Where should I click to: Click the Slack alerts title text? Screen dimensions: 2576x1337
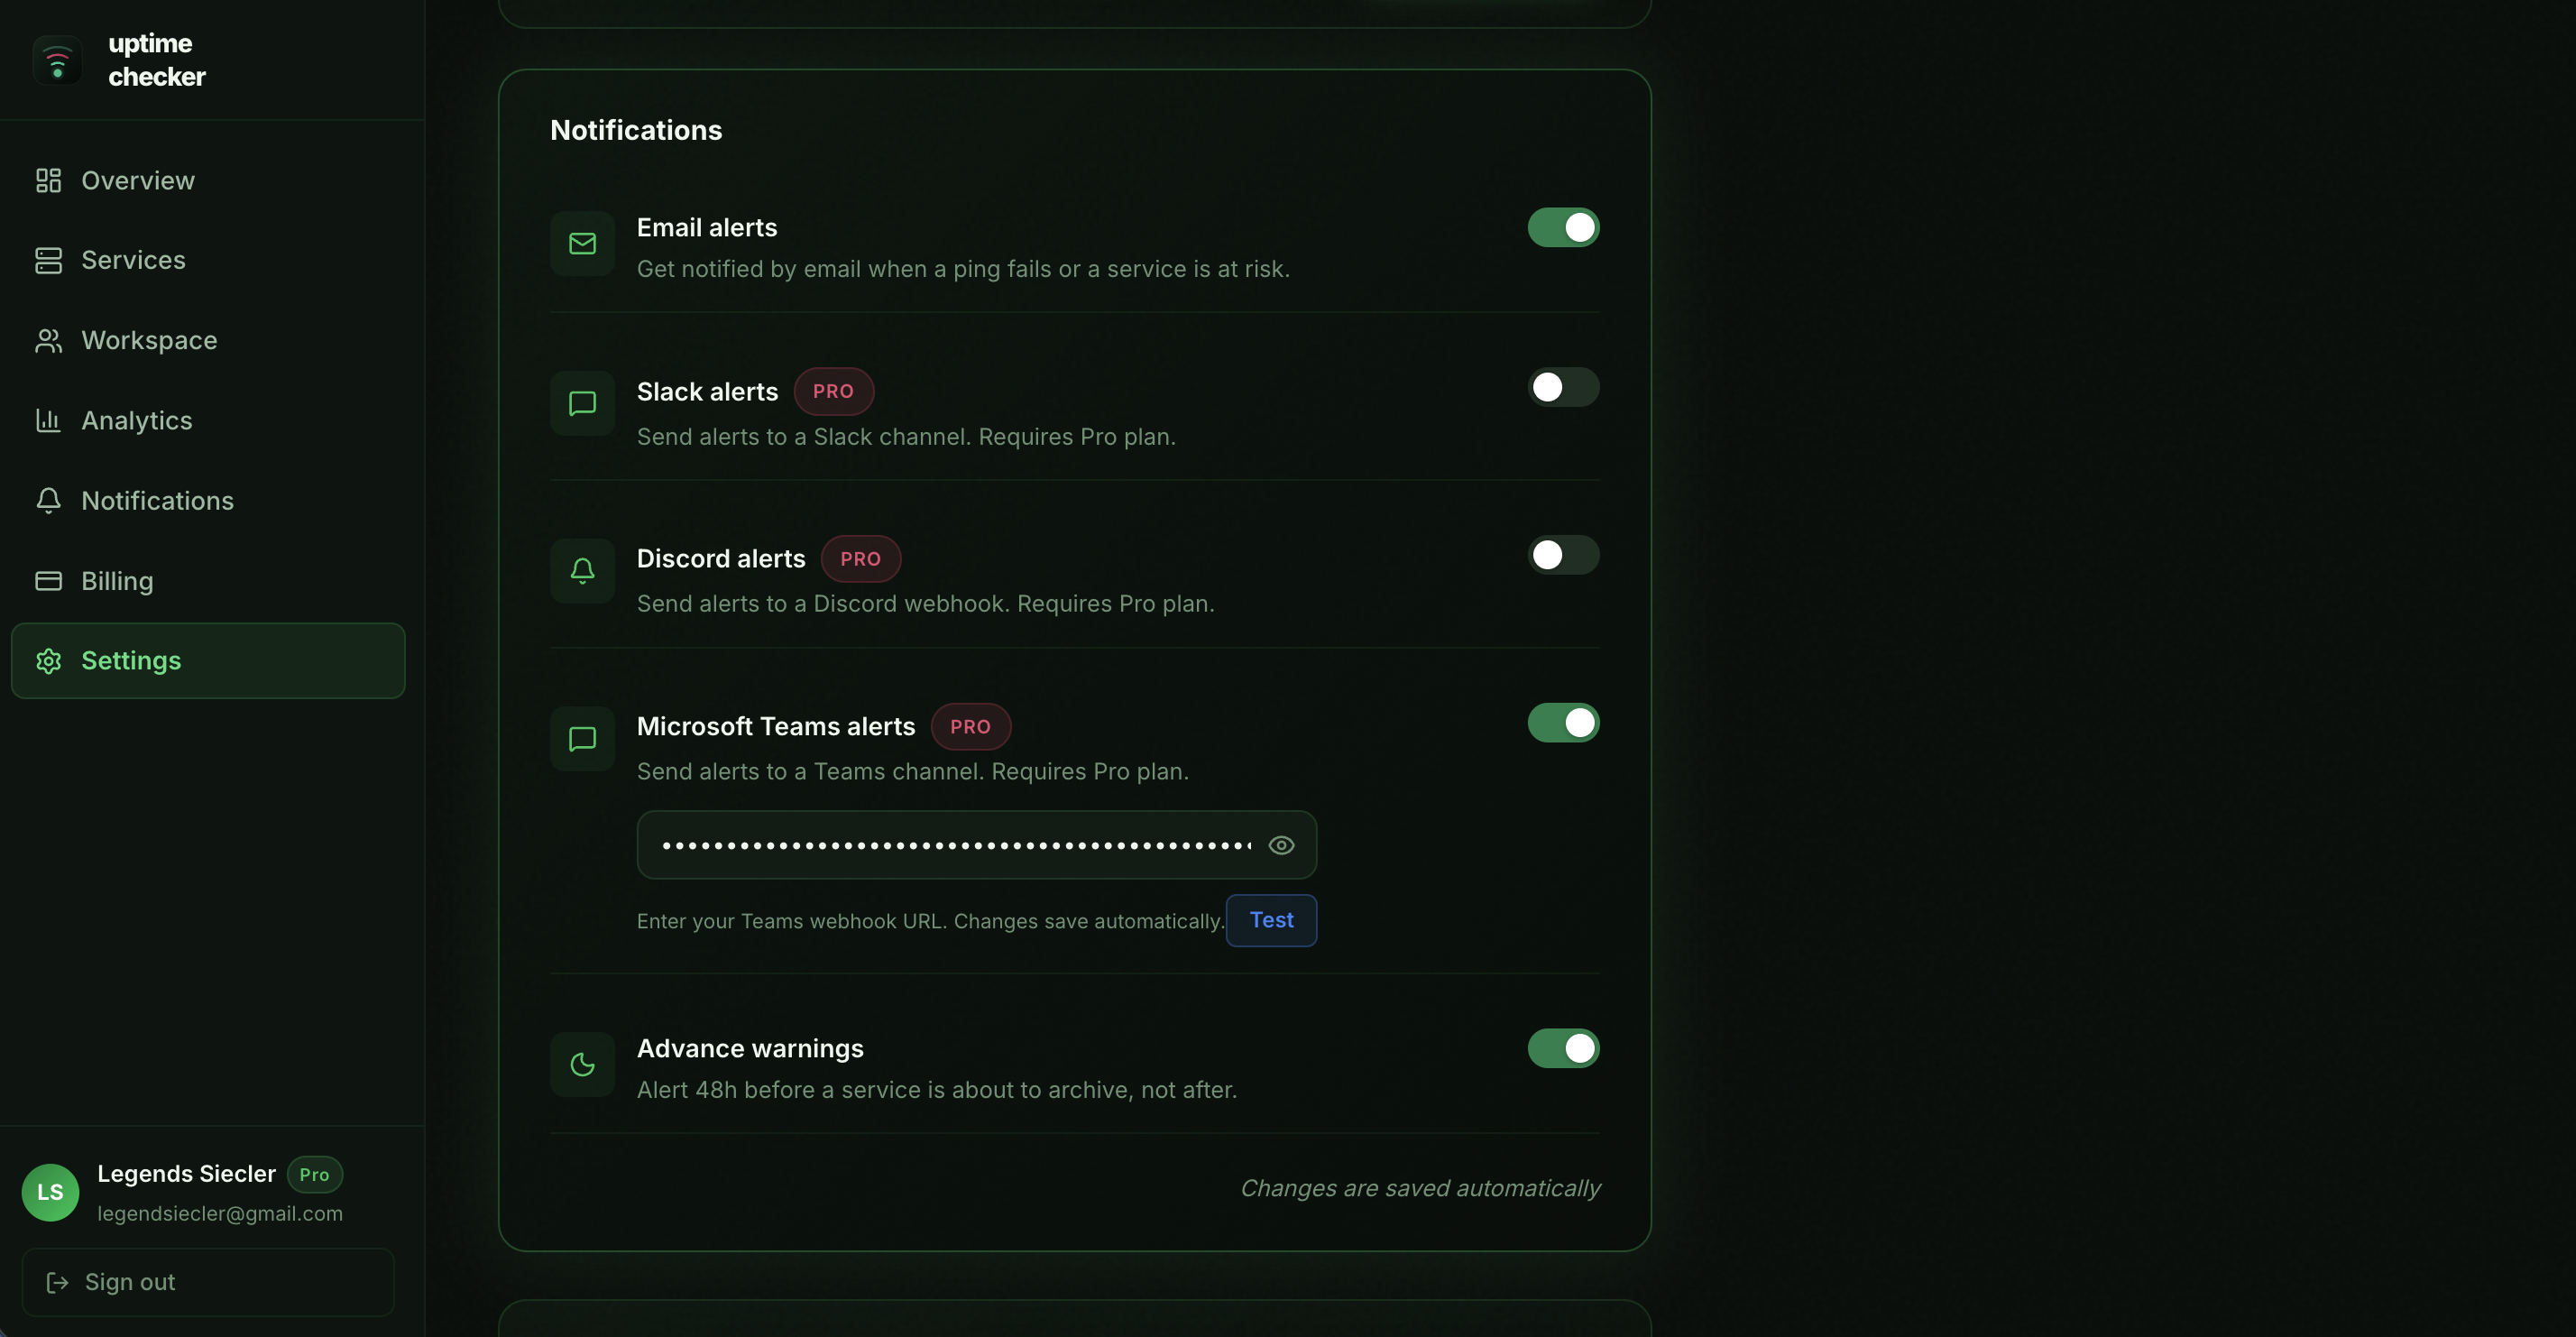click(707, 391)
